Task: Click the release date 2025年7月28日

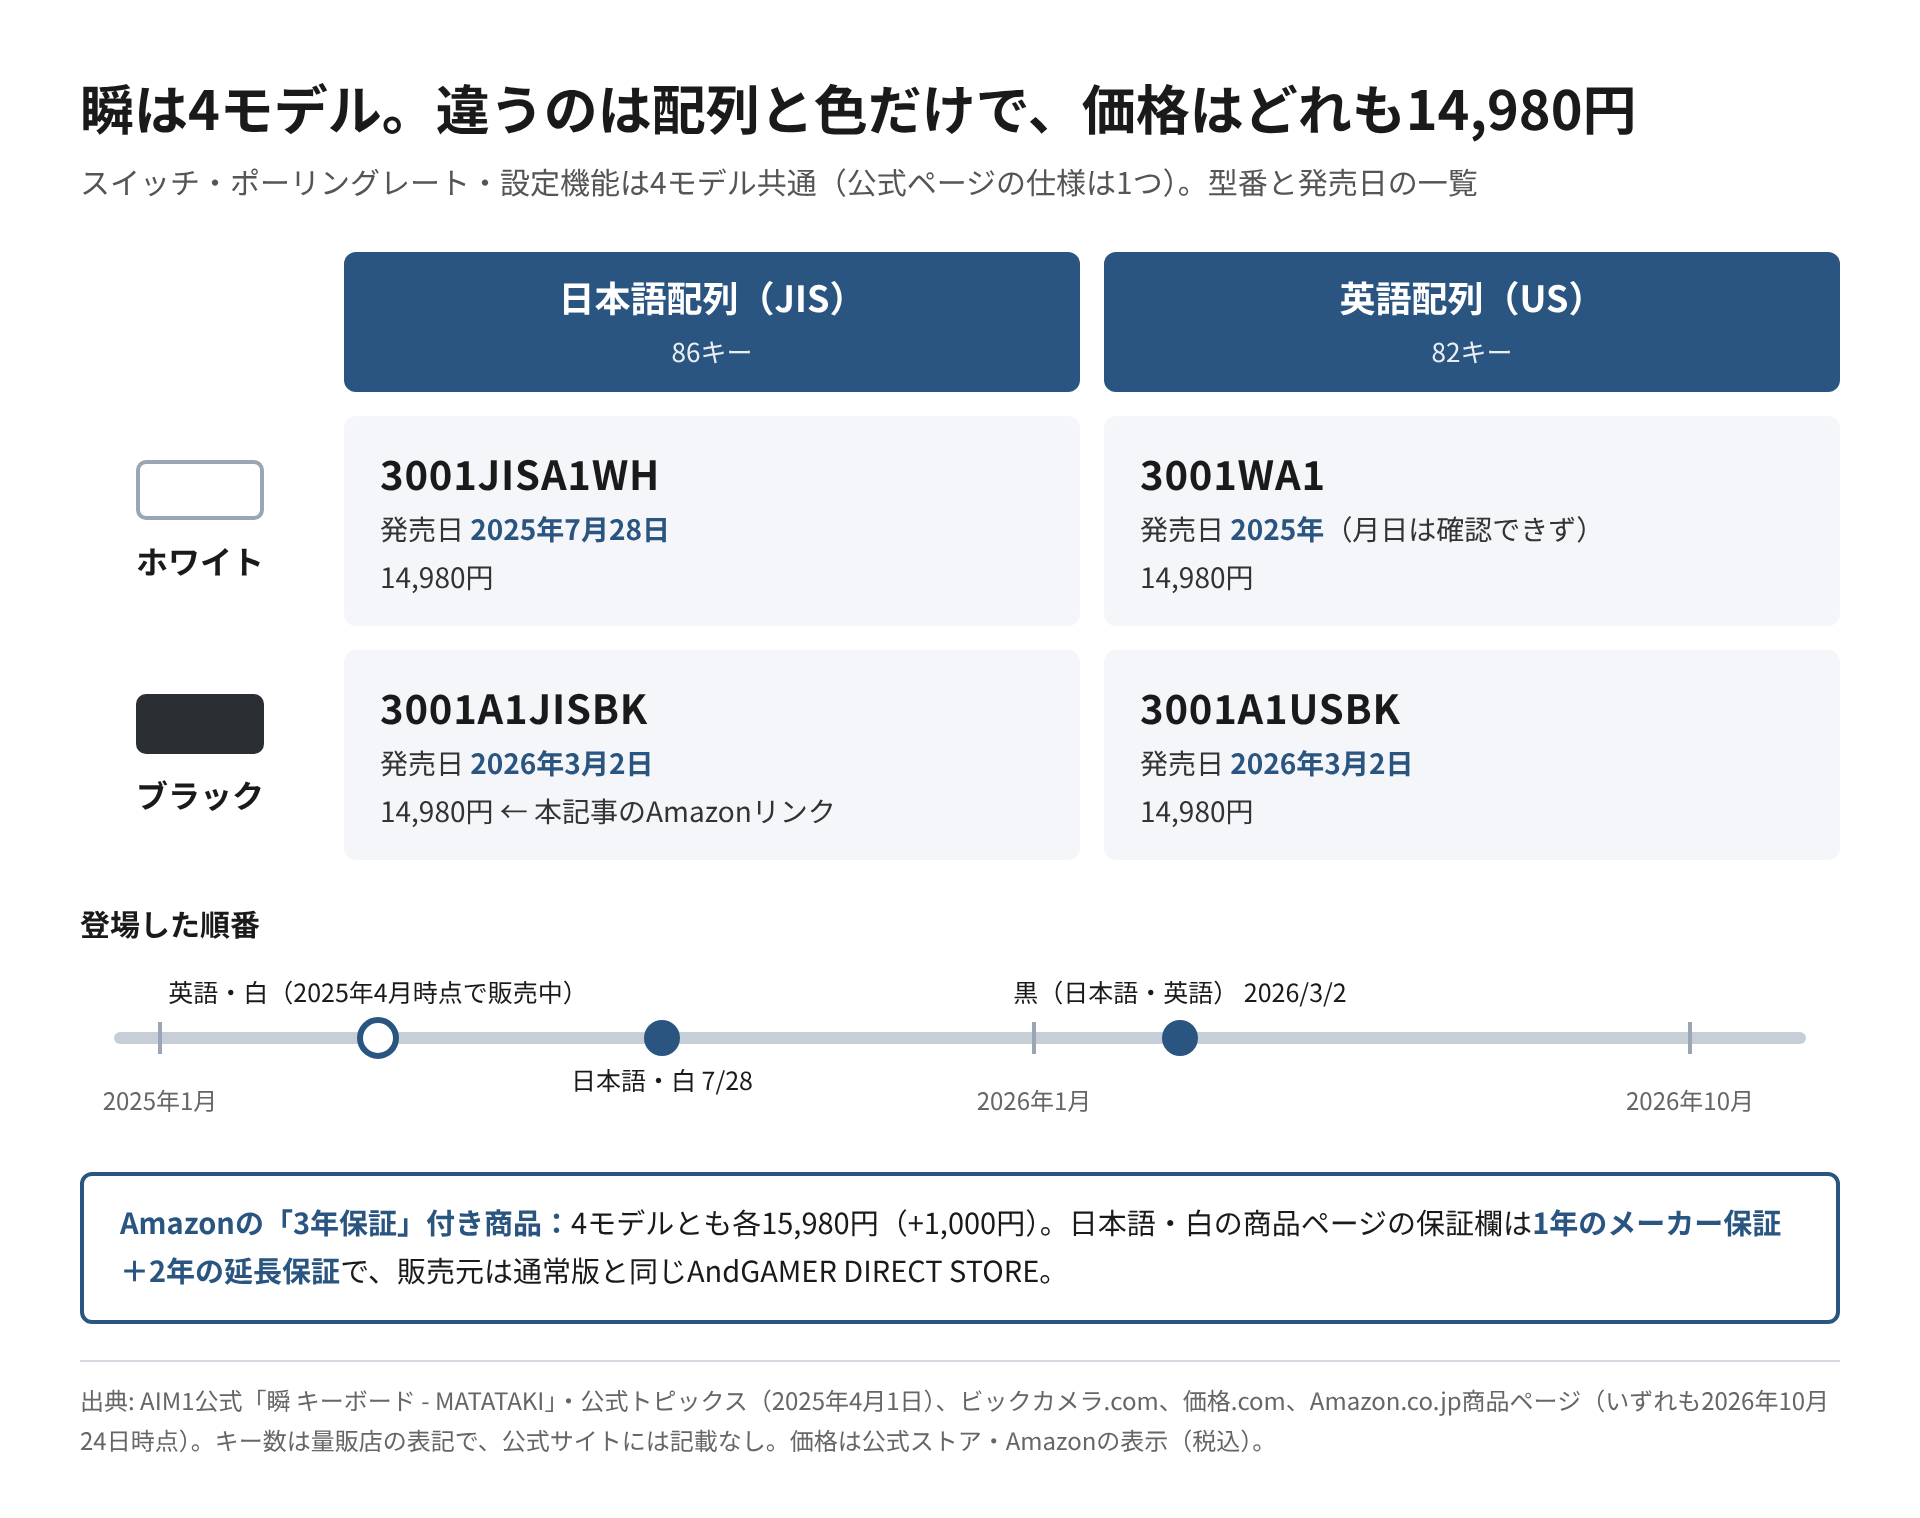Action: [569, 530]
